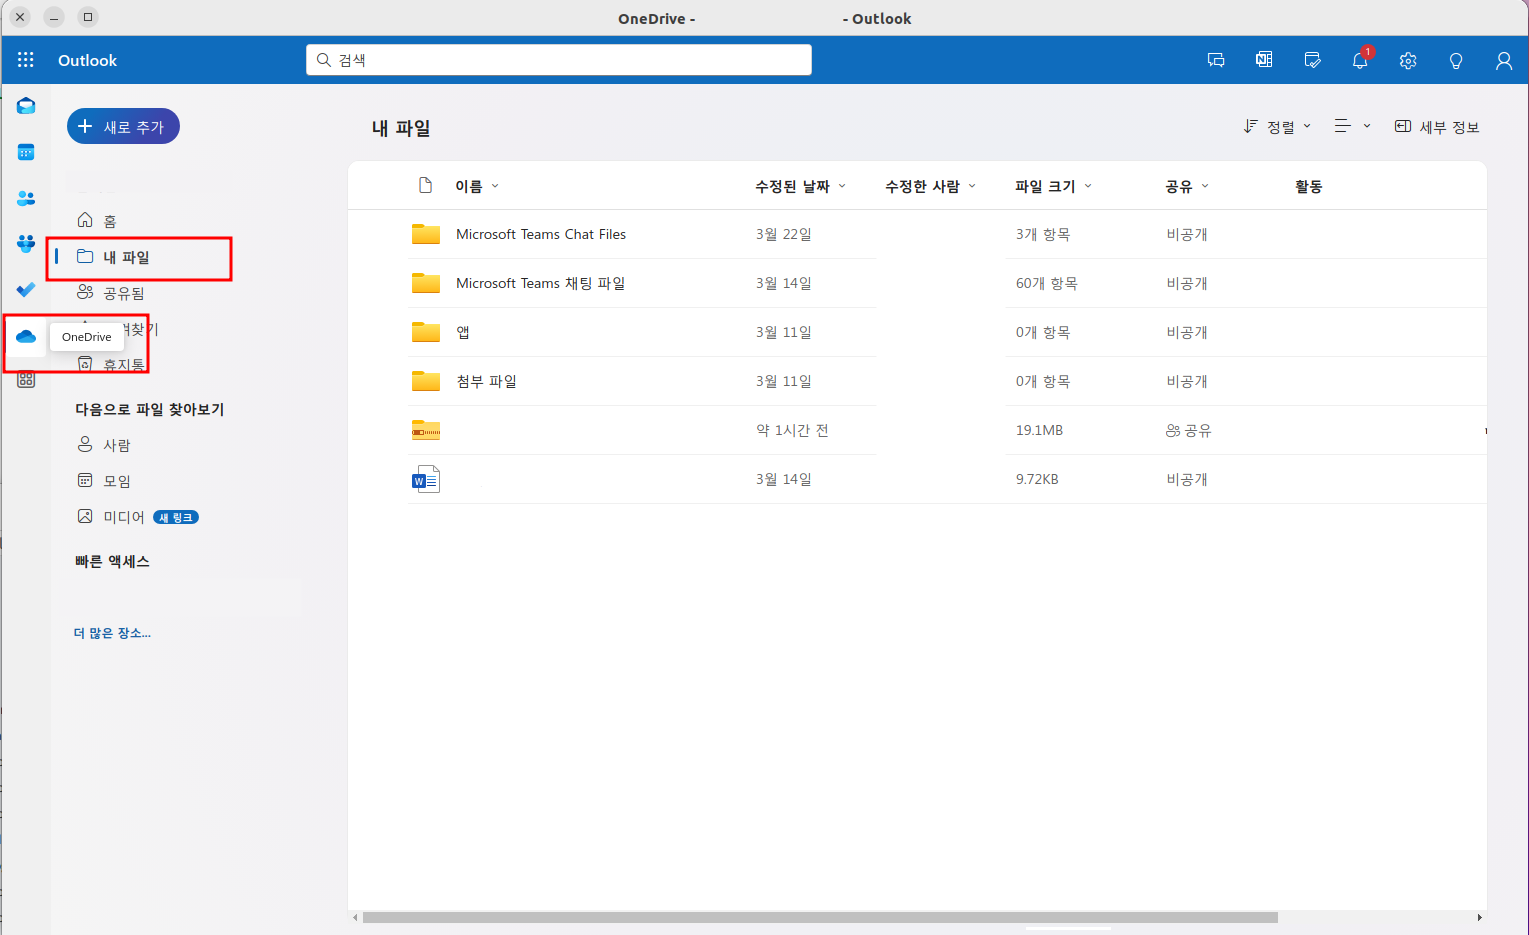Open the view layout options dropdown
The image size is (1529, 935).
pyautogui.click(x=1352, y=126)
